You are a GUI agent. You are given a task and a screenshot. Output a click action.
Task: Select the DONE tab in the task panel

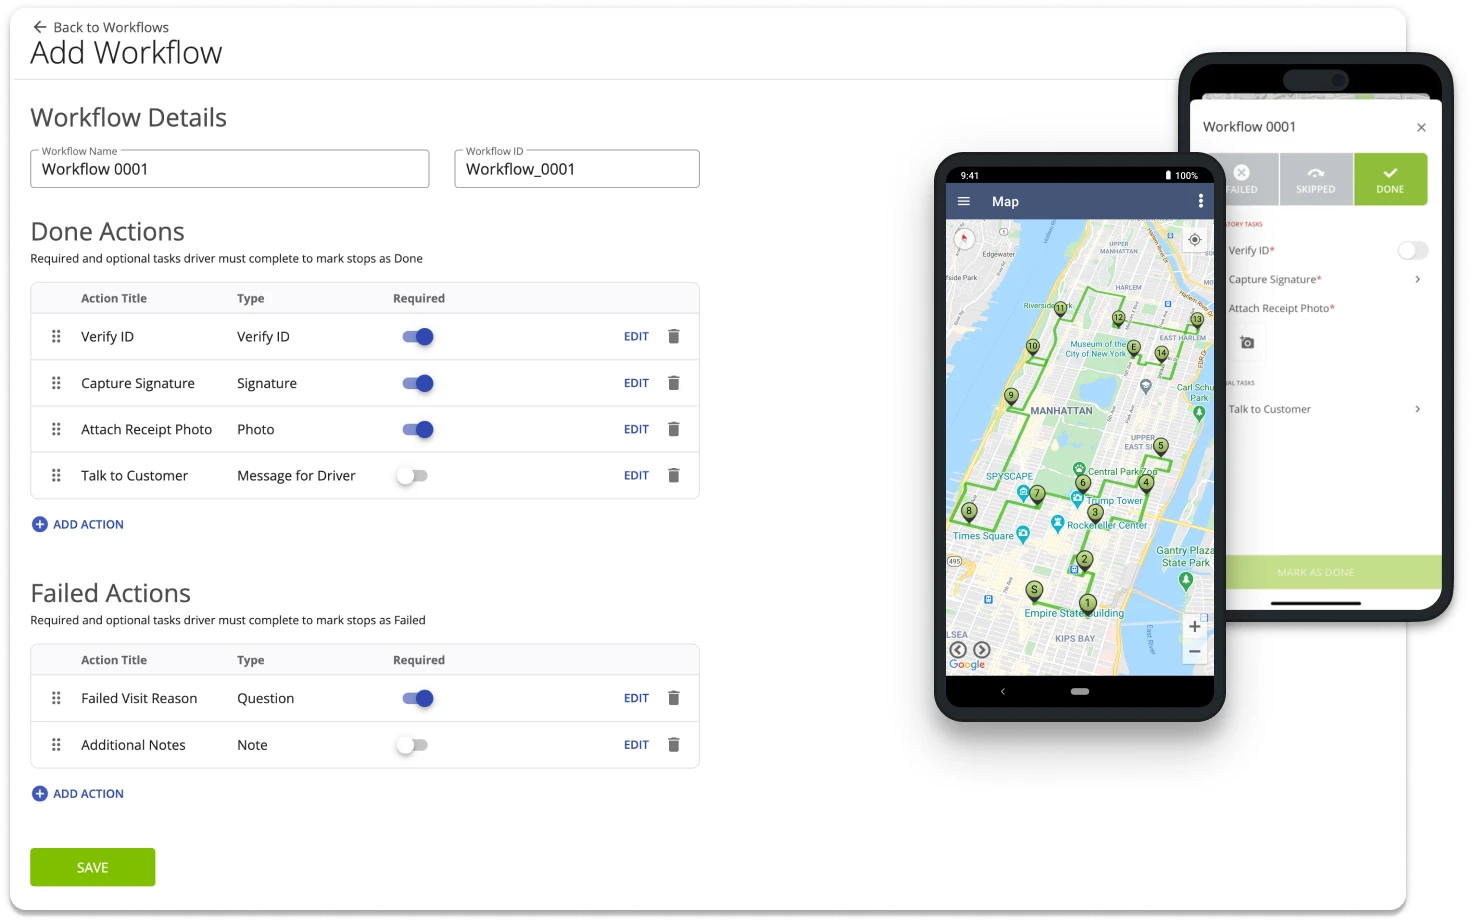coord(1390,179)
